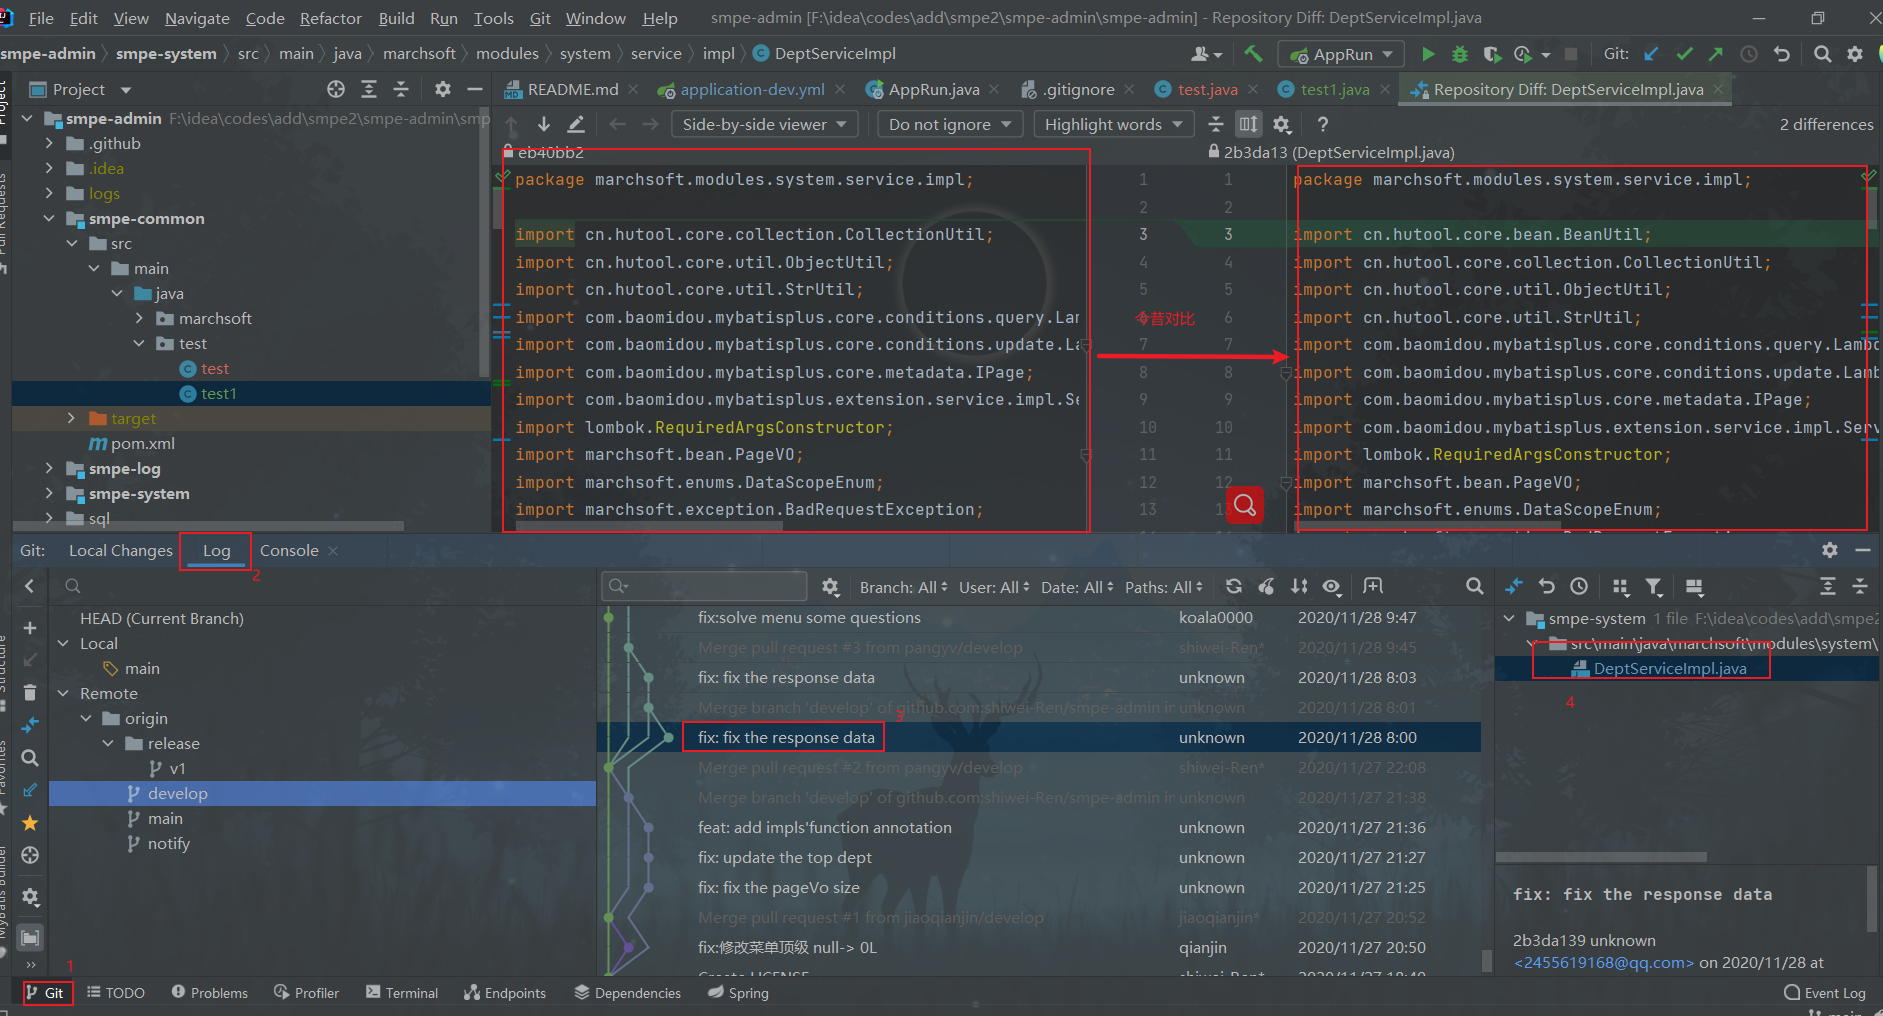The height and width of the screenshot is (1016, 1883).
Task: Open Highlight words dropdown
Action: [1114, 124]
